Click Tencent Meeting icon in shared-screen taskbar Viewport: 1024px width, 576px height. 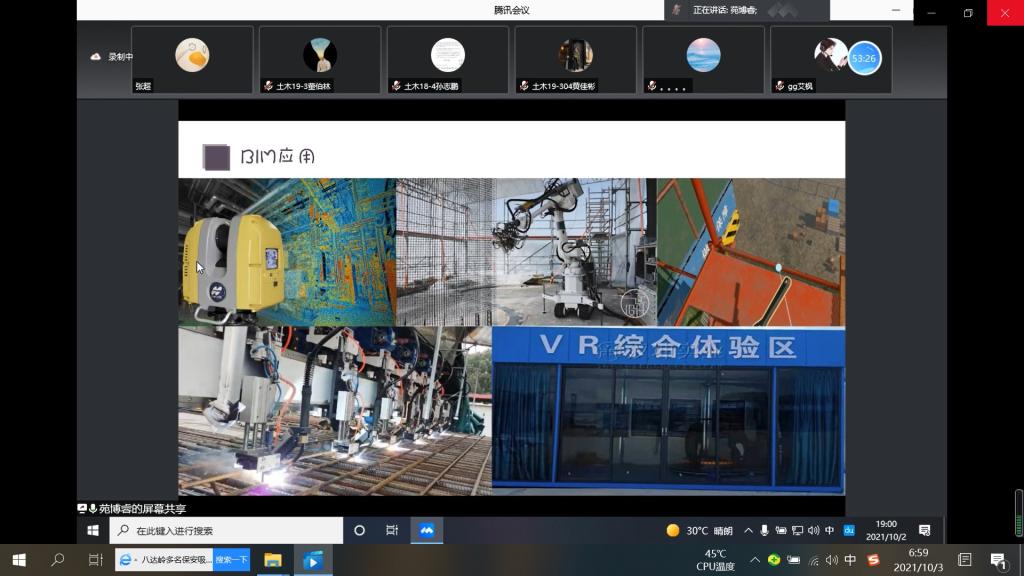coord(426,531)
